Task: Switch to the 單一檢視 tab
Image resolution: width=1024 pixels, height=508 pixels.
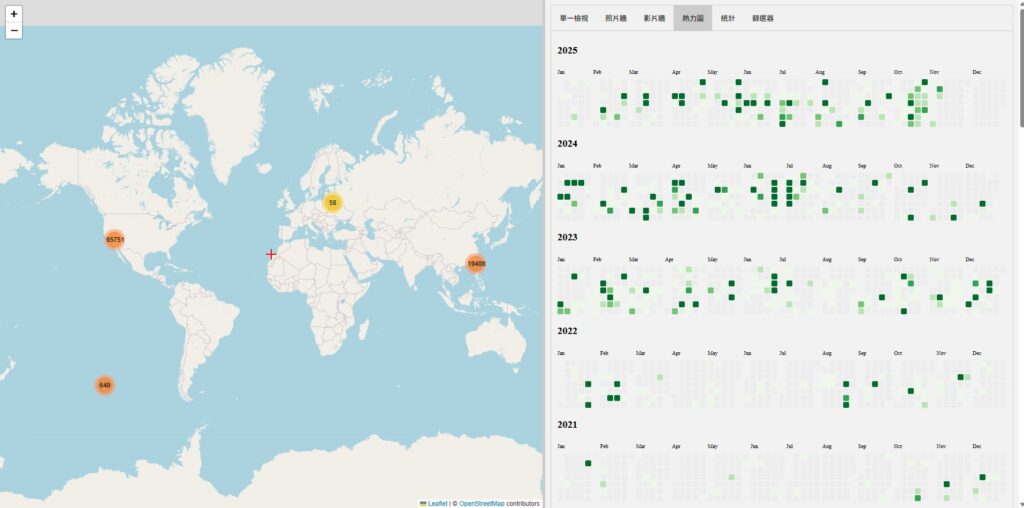Action: click(574, 18)
